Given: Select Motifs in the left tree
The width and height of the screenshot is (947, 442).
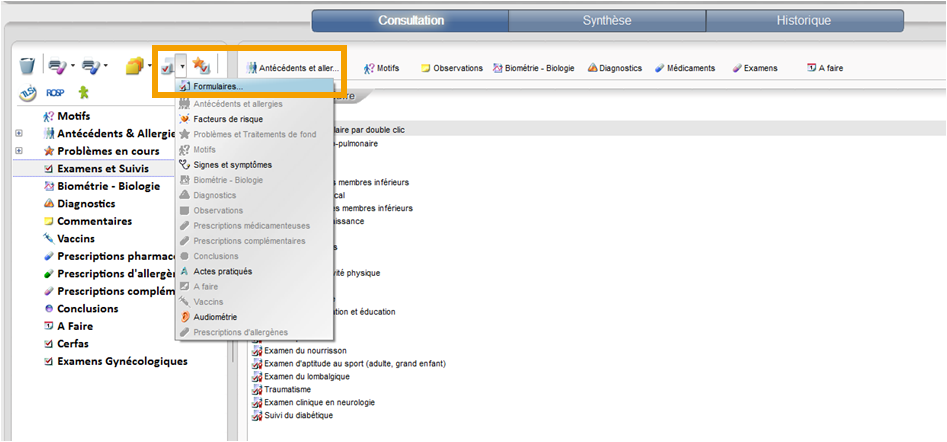Looking at the screenshot, I should click(x=66, y=116).
